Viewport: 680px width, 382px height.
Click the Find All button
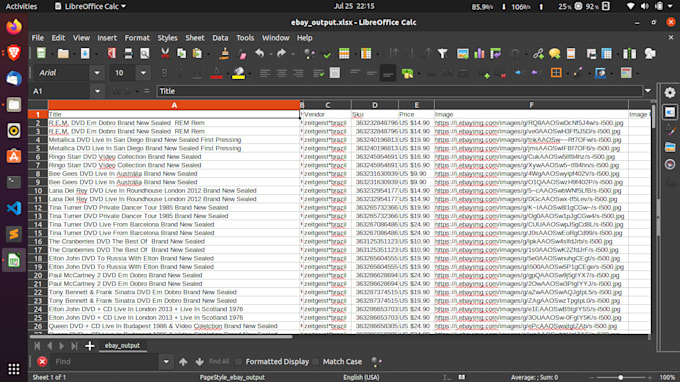[219, 361]
